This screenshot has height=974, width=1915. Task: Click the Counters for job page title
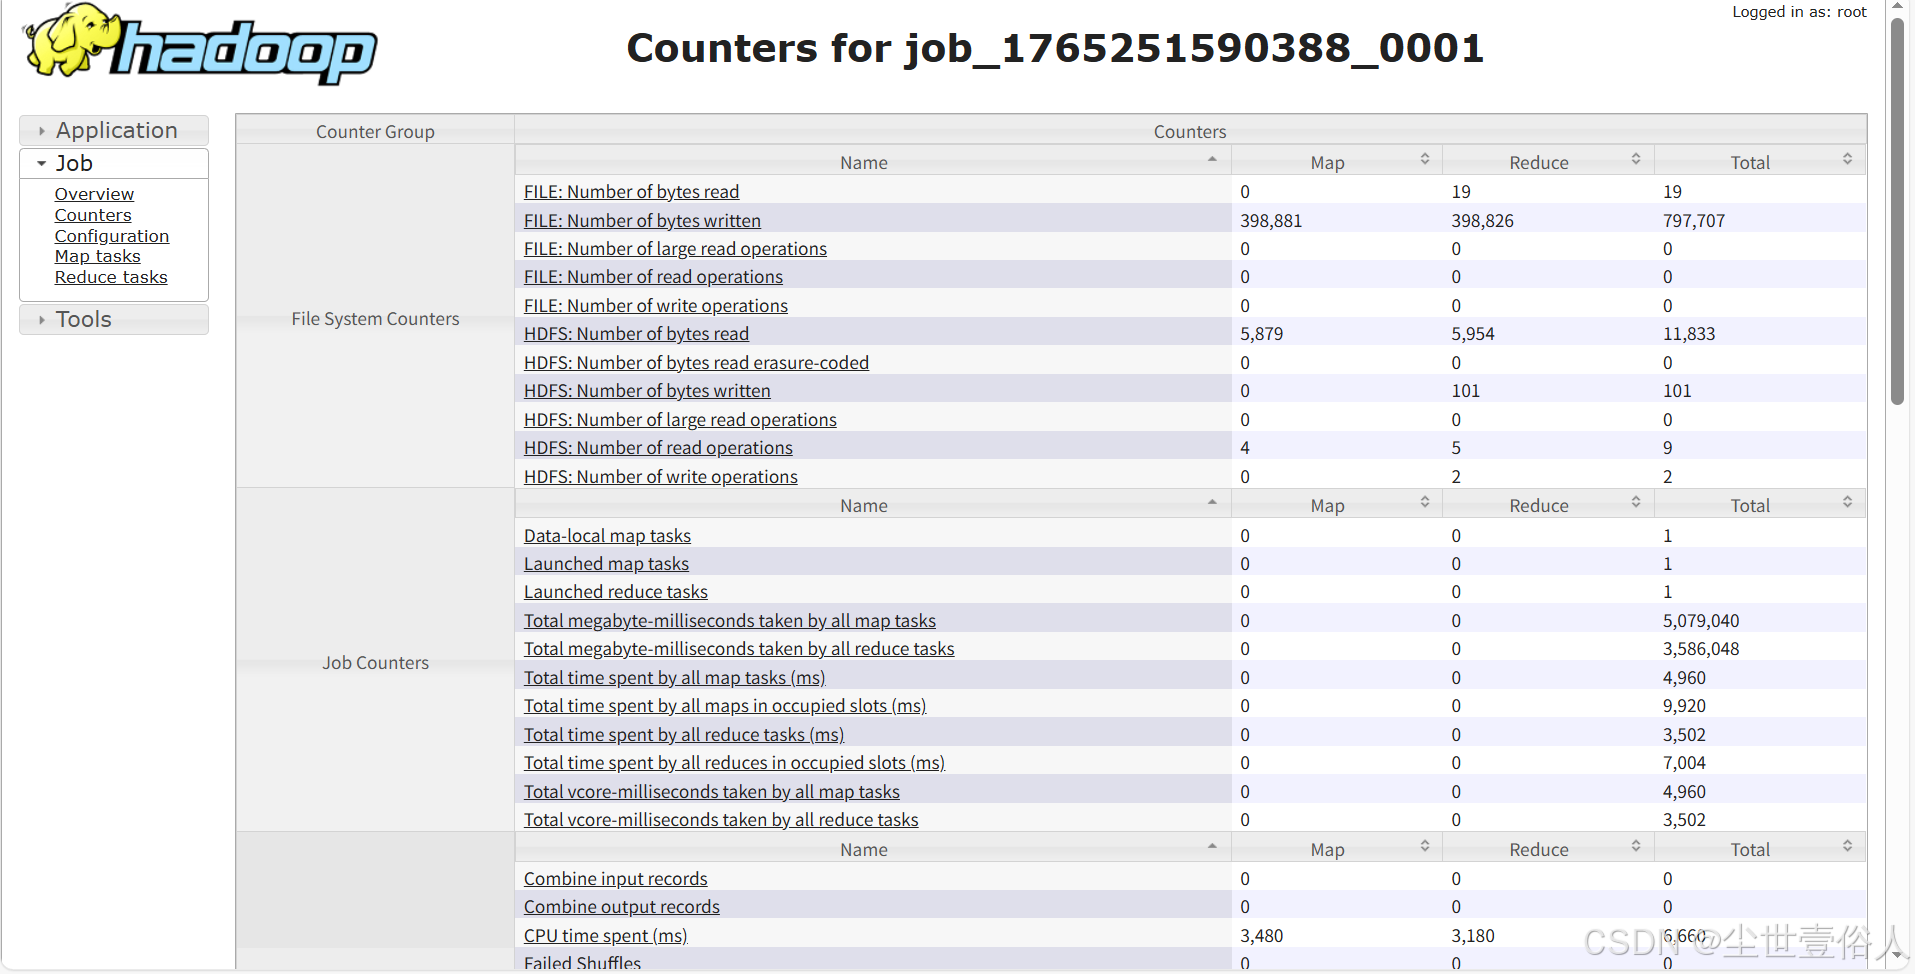[1055, 48]
